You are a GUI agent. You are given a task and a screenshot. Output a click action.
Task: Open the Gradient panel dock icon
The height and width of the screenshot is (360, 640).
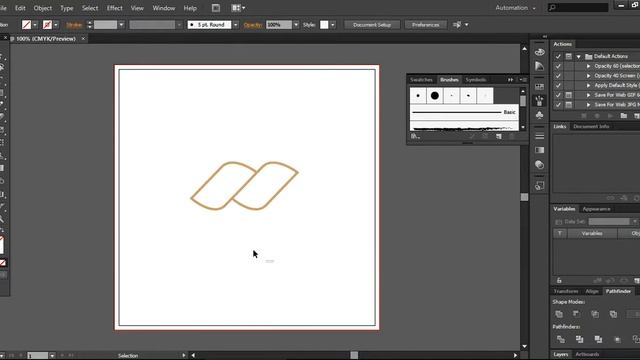(x=540, y=150)
